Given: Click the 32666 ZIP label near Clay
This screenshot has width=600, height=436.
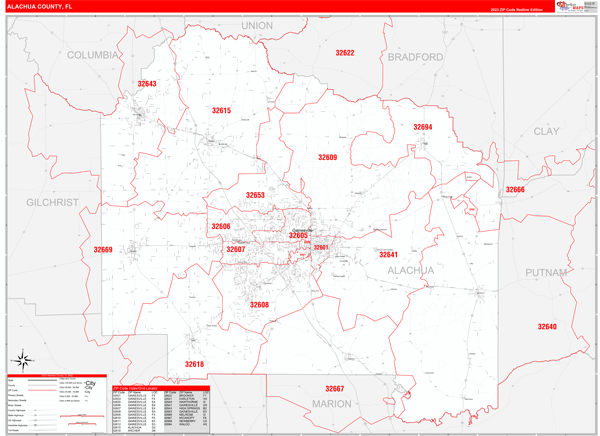Looking at the screenshot, I should (x=514, y=189).
